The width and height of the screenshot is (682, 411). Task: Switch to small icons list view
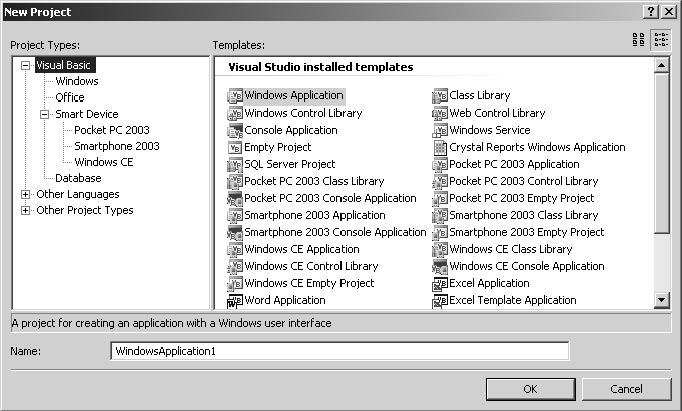tap(661, 40)
